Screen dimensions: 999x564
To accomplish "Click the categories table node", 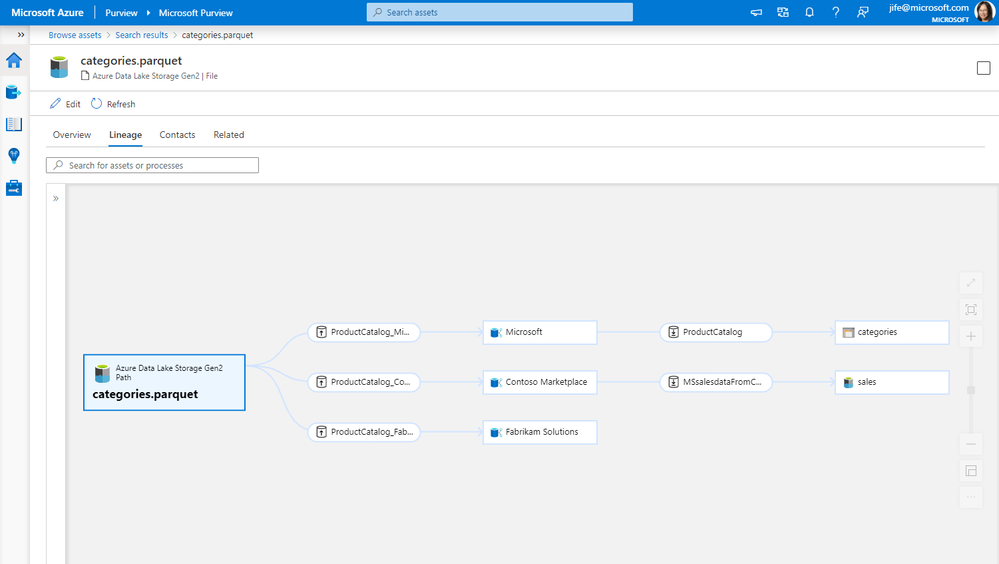I will [892, 332].
